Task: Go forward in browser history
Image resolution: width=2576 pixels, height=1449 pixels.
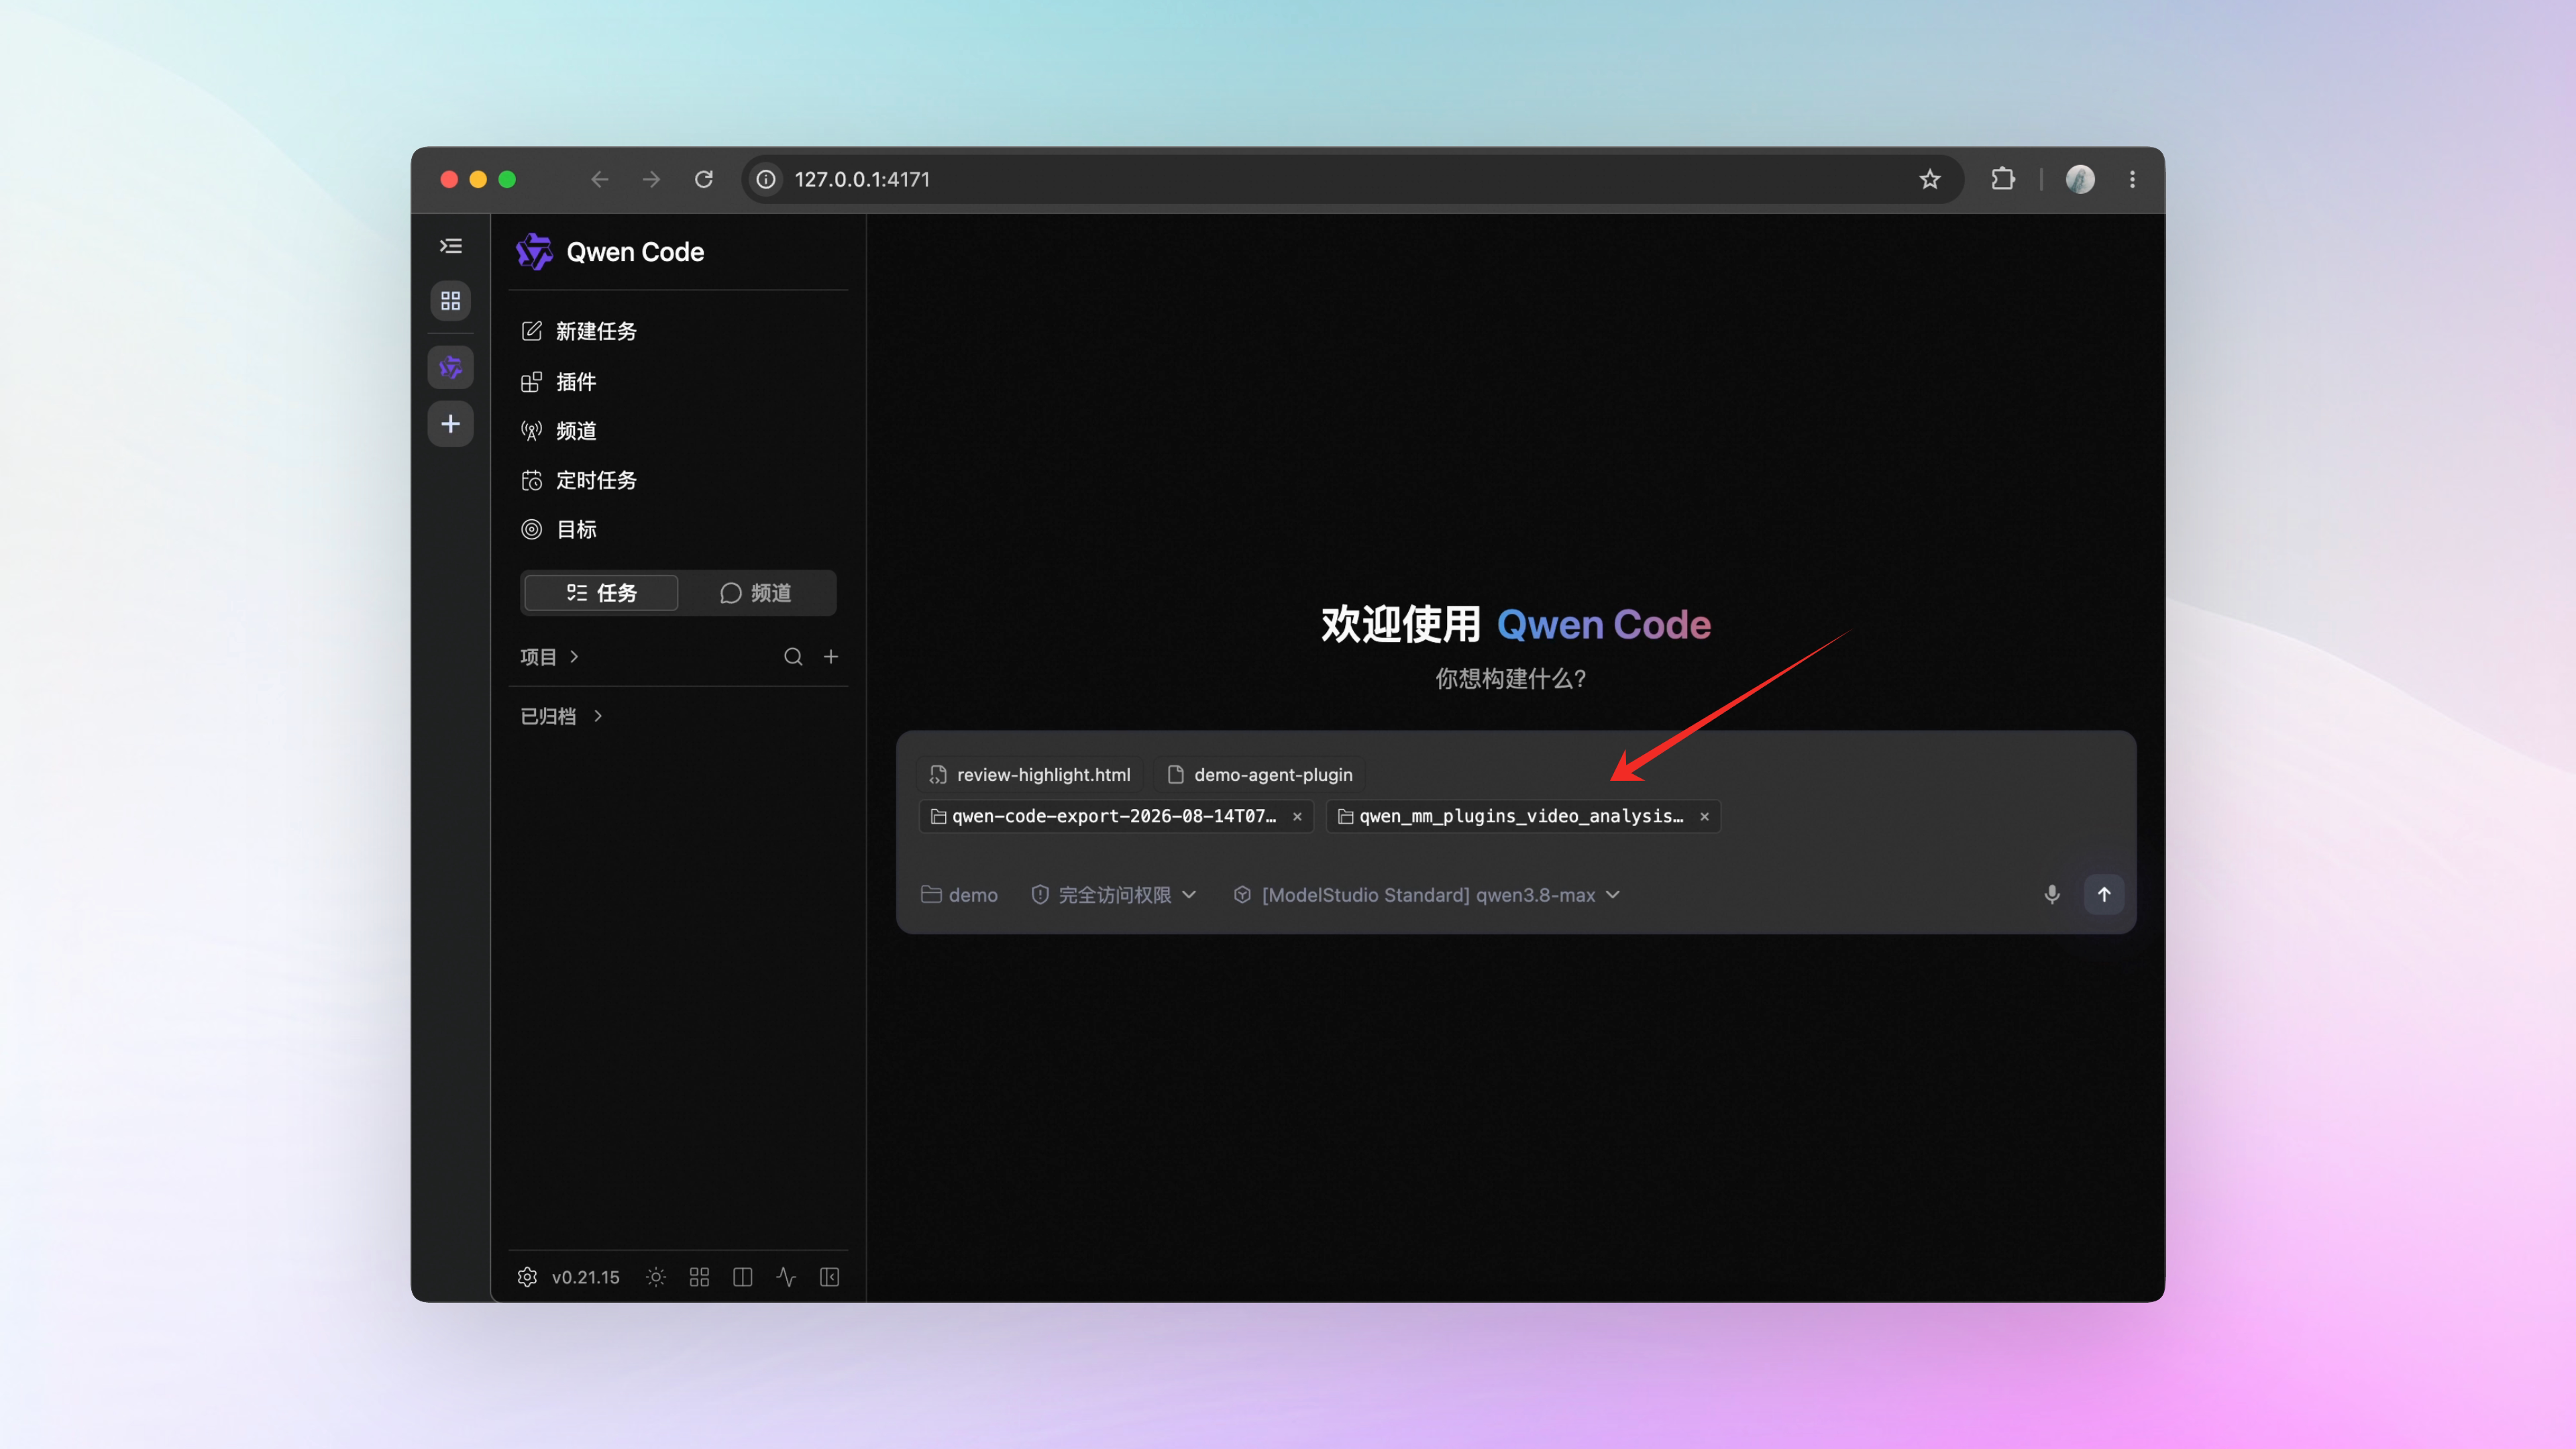Action: coord(651,179)
